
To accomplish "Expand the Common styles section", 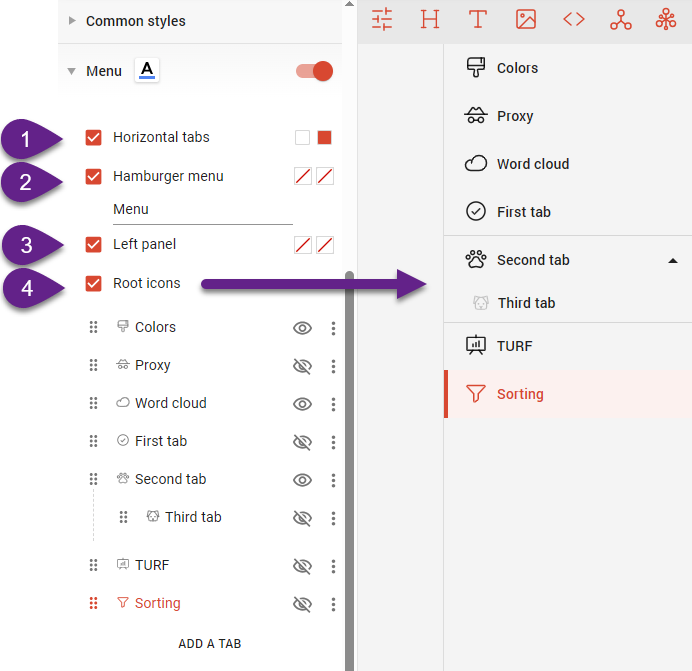I will 72,21.
